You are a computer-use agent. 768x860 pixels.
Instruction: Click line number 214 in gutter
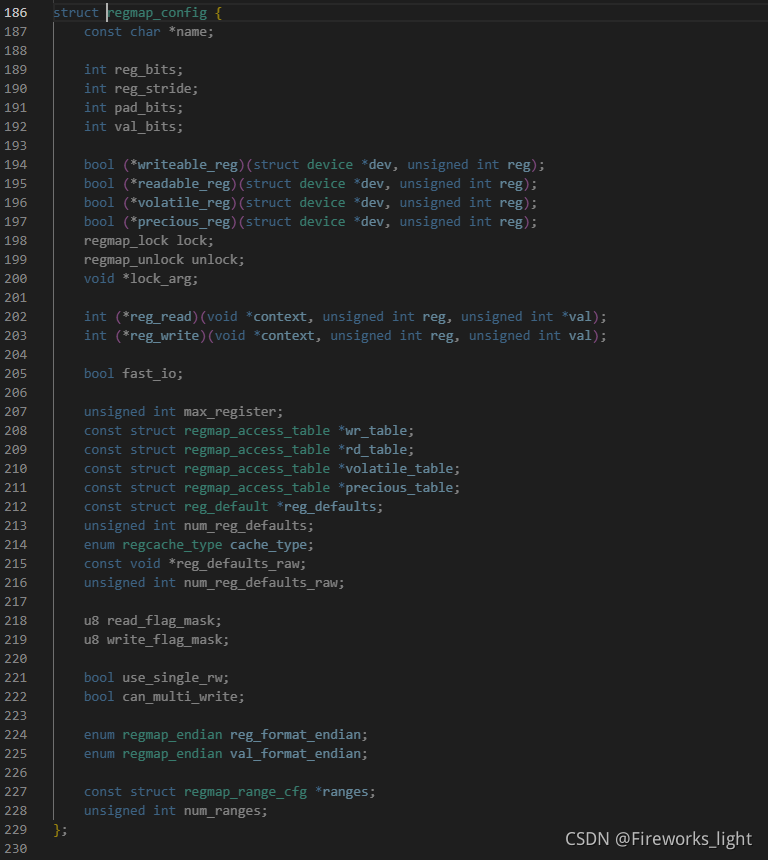[x=15, y=545]
